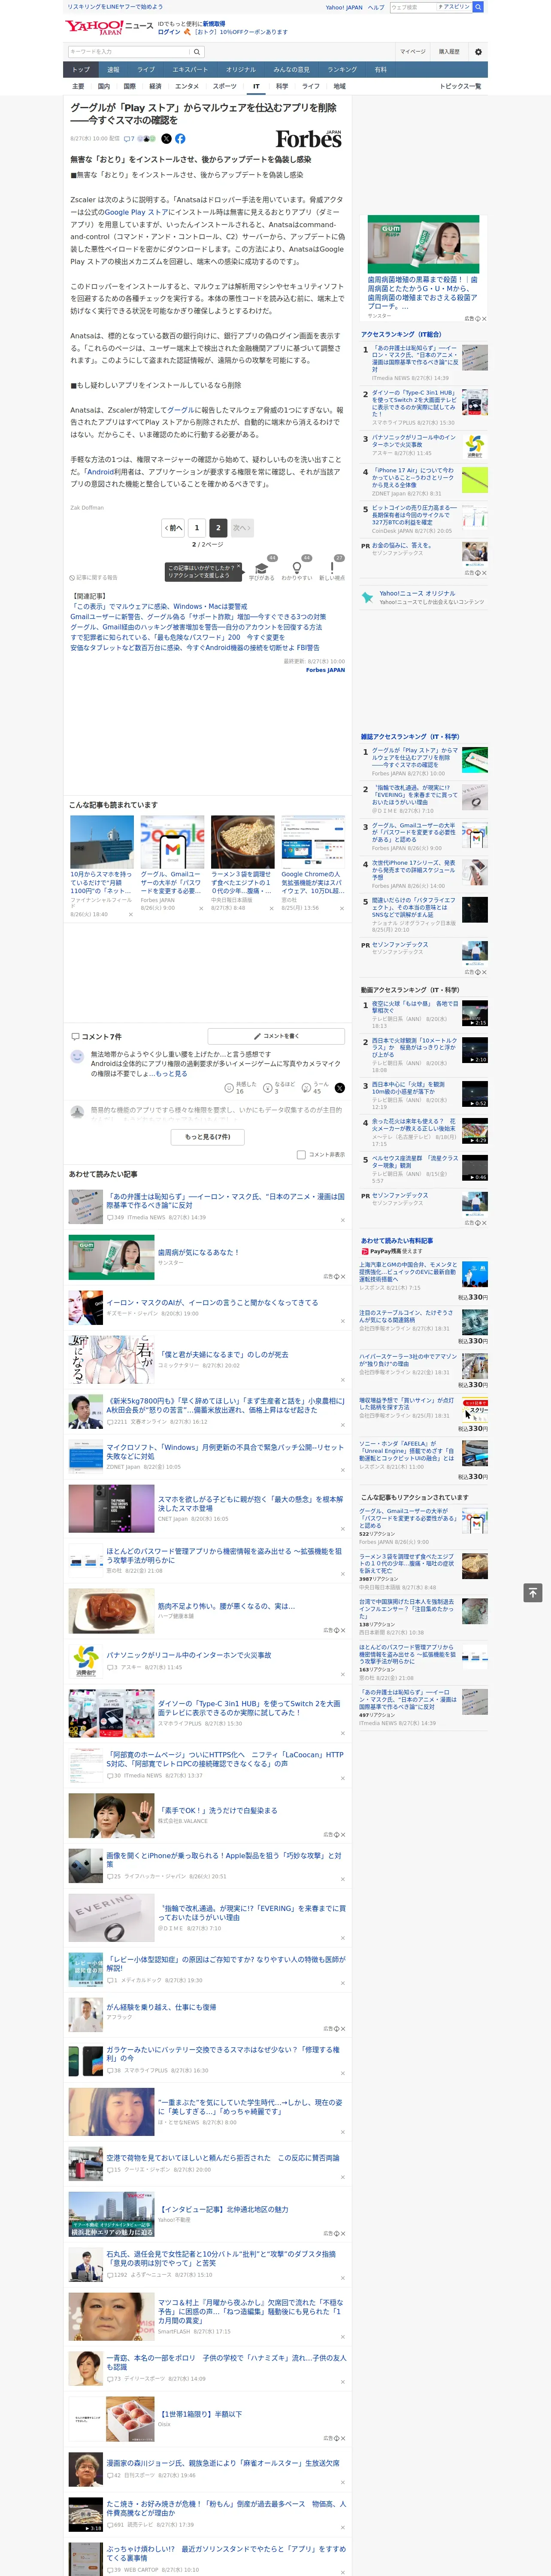Viewport: 551px width, 2576px height.
Task: Click 記事に関する報告 report link
Action: [x=94, y=577]
